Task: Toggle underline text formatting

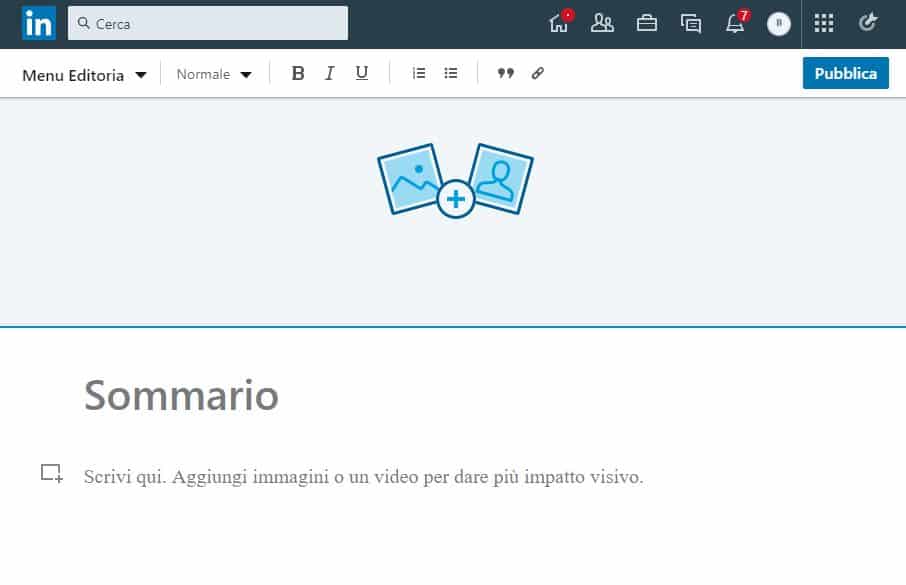Action: tap(362, 73)
